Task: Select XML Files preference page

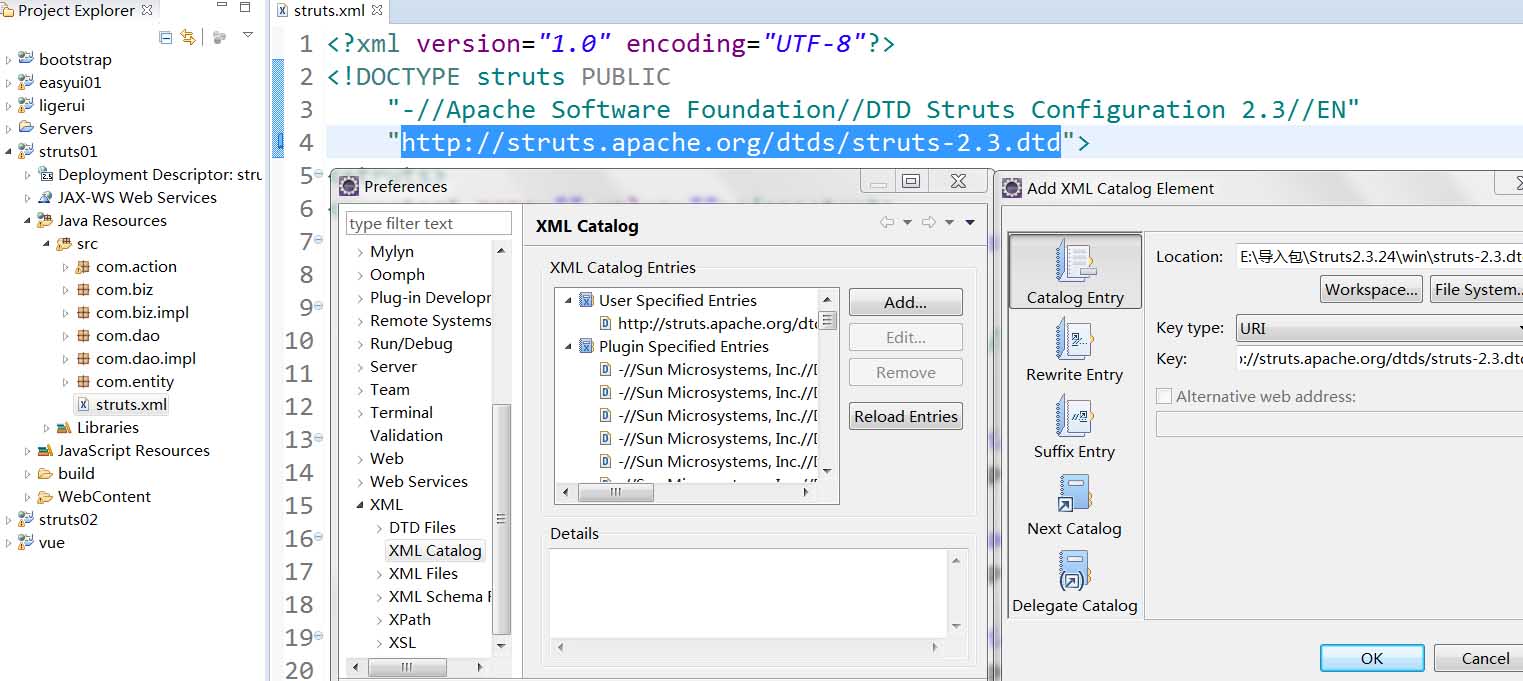Action: click(423, 574)
